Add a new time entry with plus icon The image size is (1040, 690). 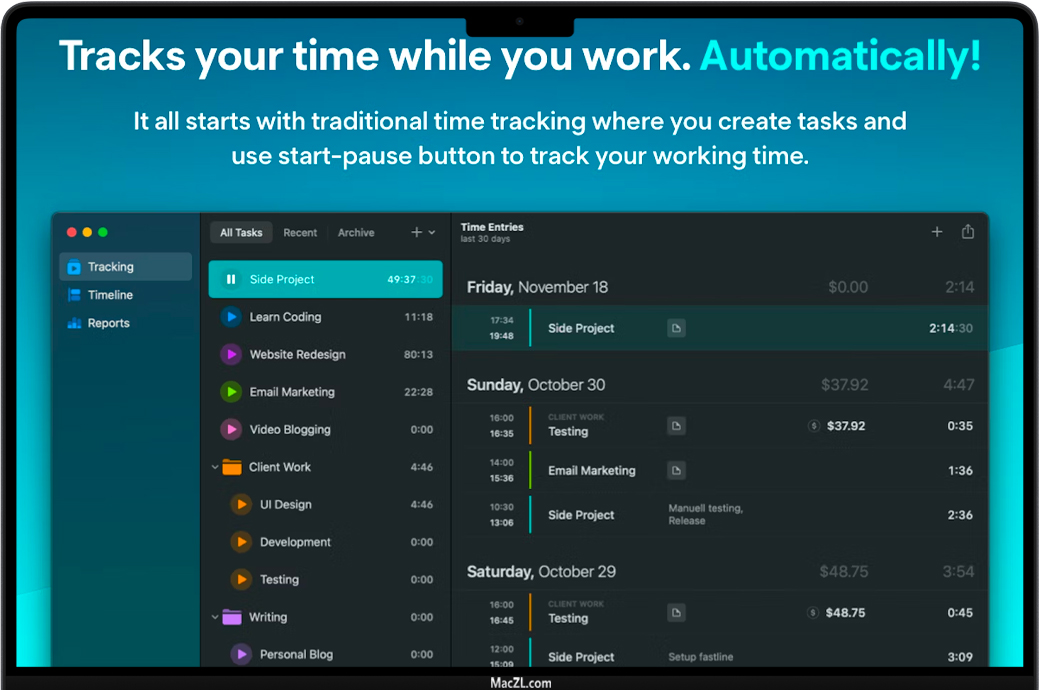point(937,232)
